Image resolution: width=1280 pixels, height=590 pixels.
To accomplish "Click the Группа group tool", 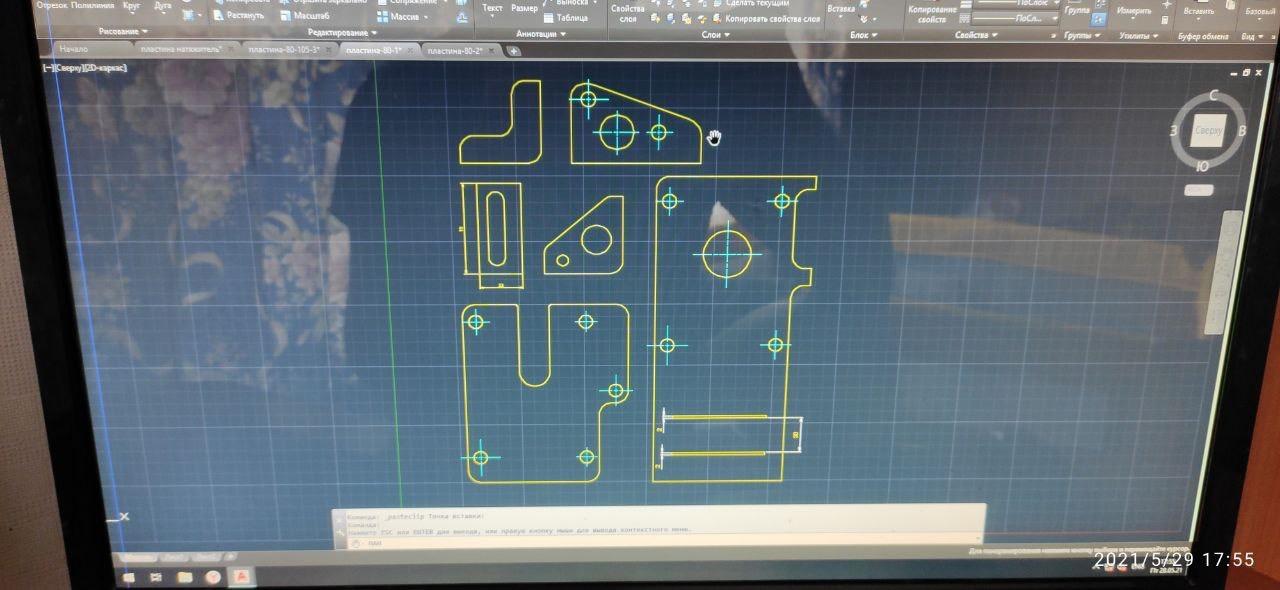I will click(1077, 9).
